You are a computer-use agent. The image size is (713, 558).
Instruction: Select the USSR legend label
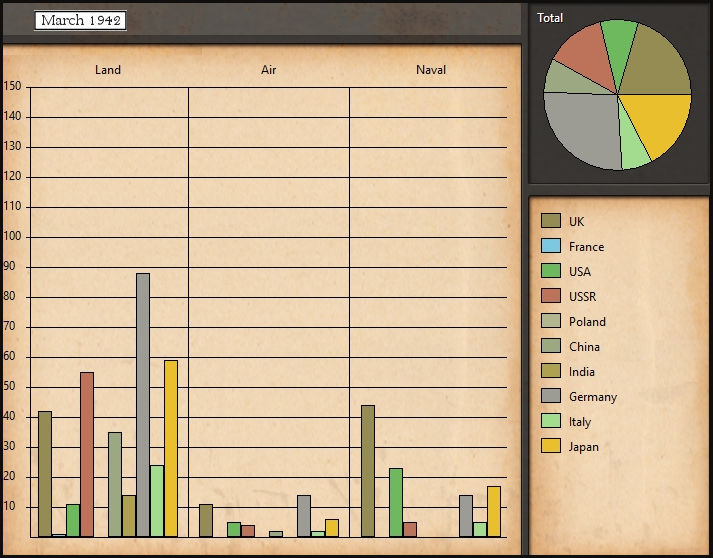pos(581,296)
